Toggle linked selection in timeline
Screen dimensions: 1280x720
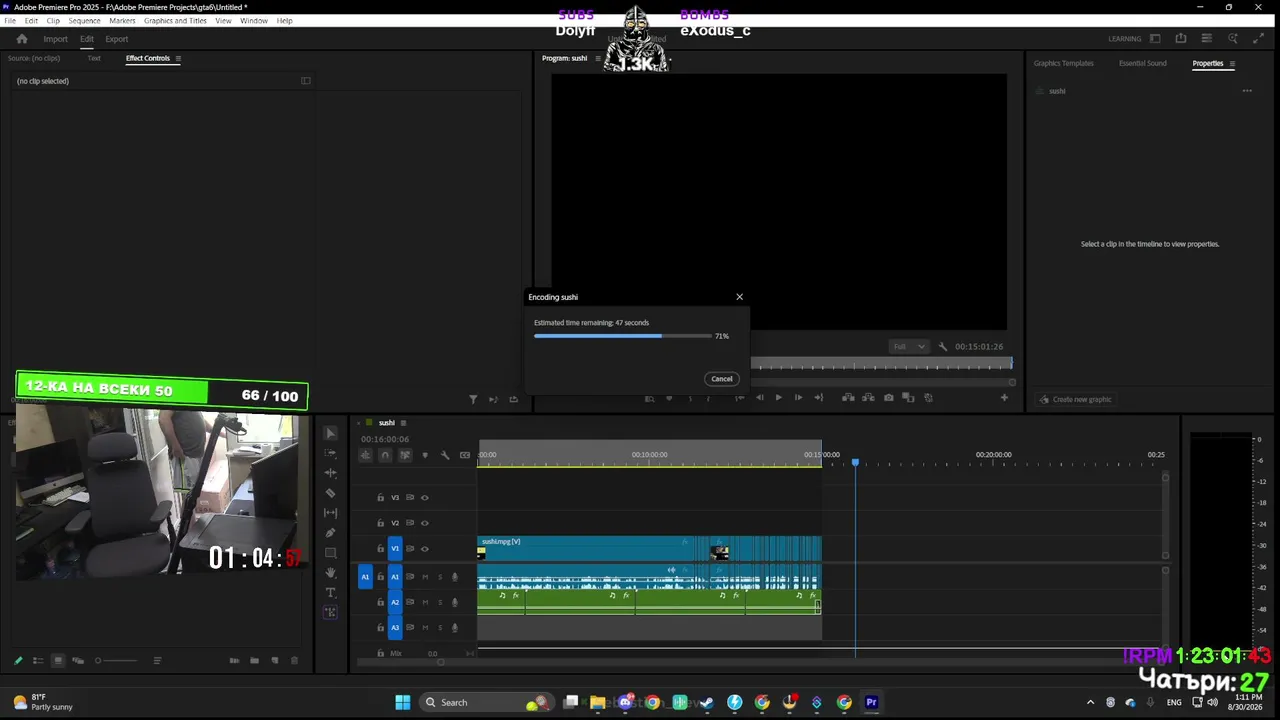coord(405,455)
